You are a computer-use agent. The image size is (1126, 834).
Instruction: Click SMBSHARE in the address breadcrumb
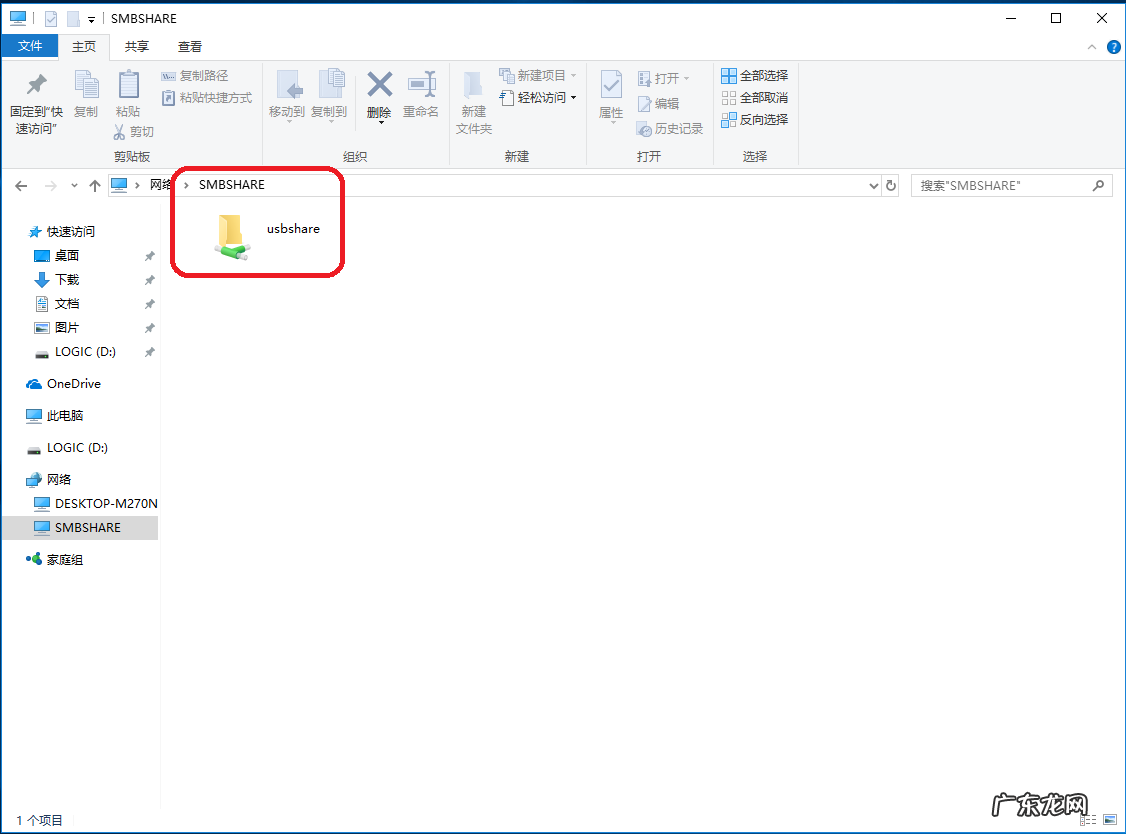pos(231,185)
